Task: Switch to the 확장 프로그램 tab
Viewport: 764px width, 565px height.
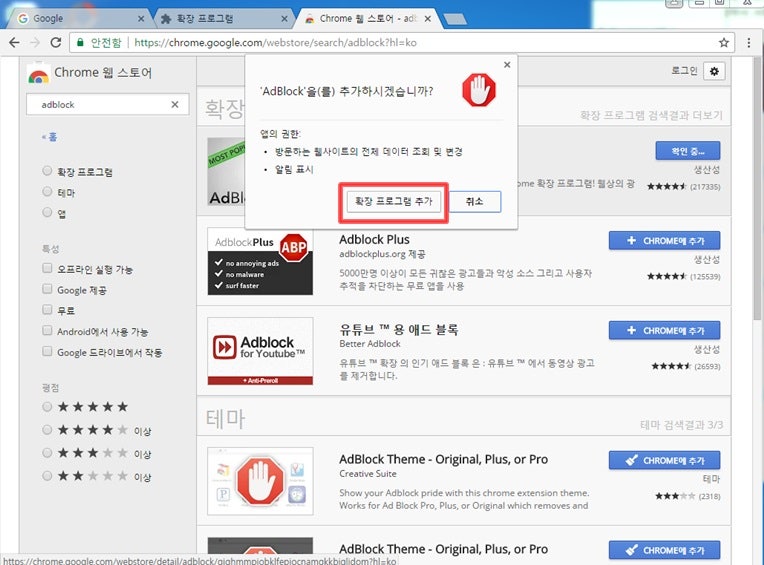Action: click(222, 19)
